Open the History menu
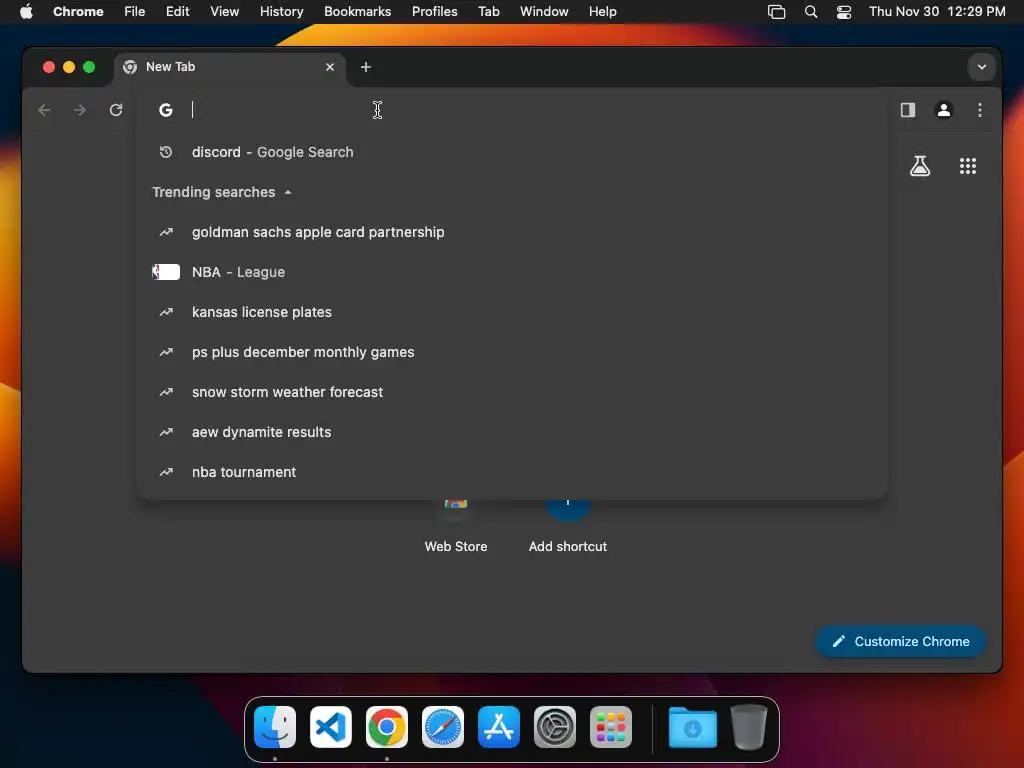Image resolution: width=1024 pixels, height=768 pixels. click(281, 11)
